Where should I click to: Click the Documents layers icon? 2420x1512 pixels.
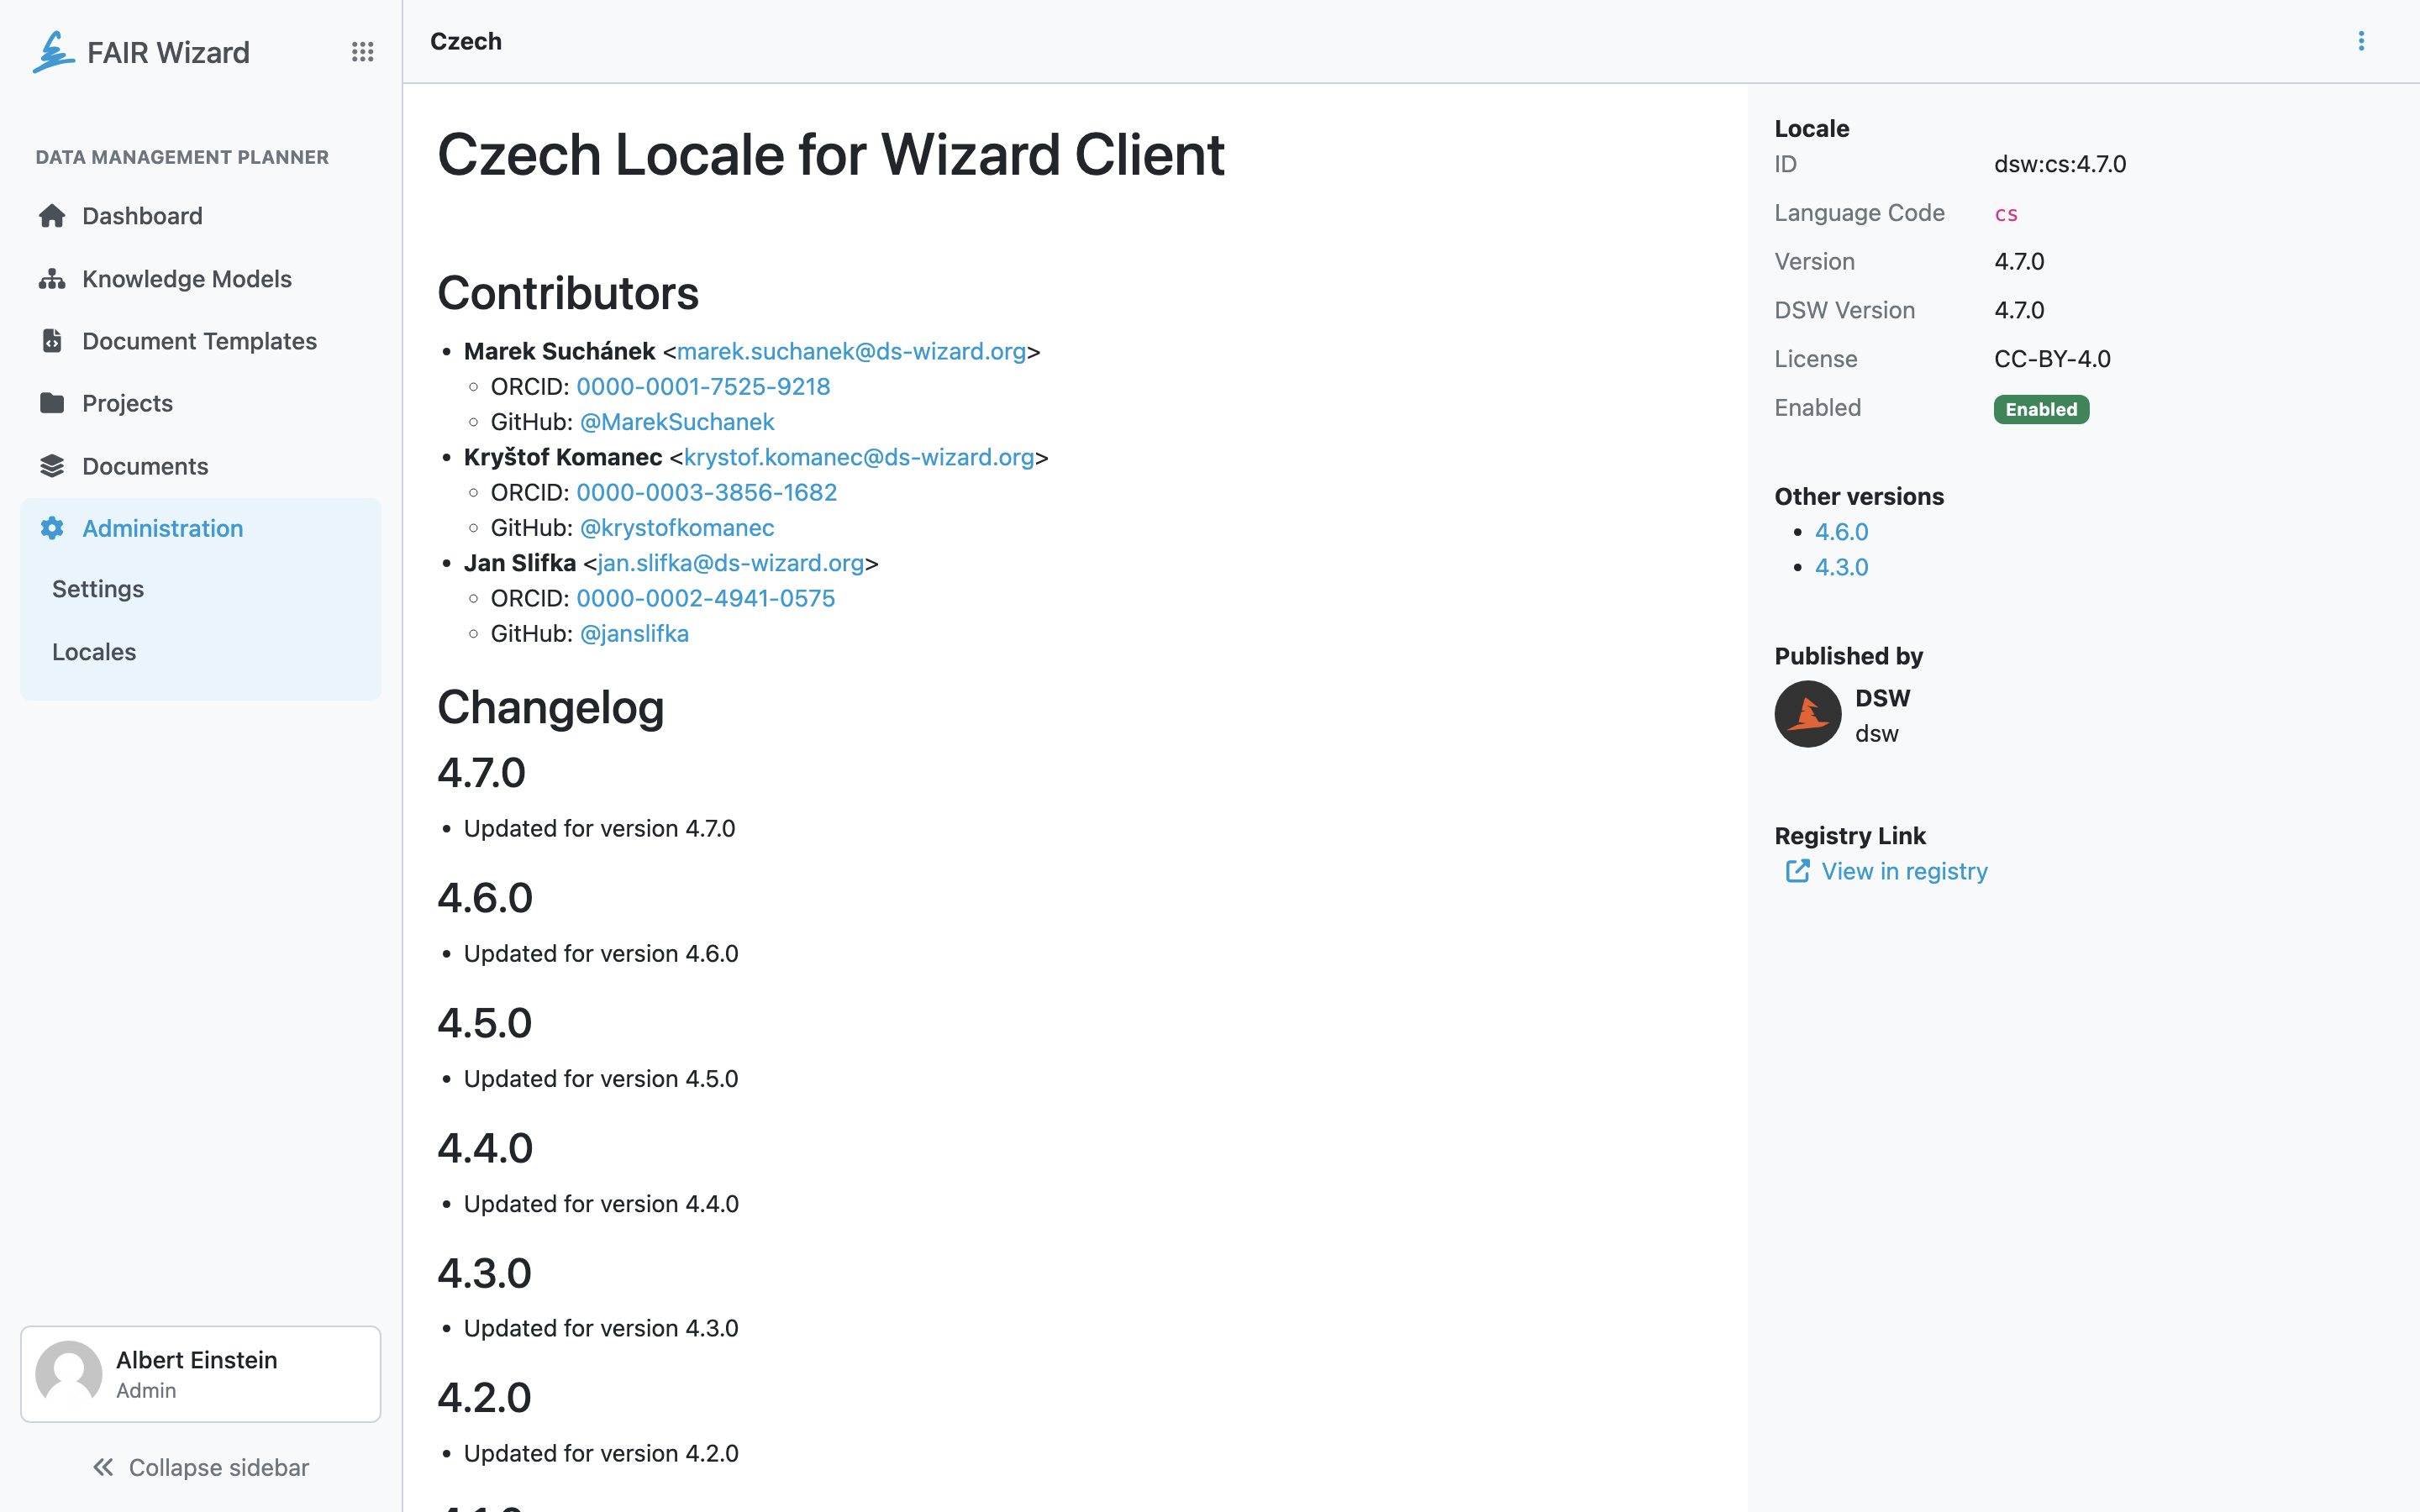click(x=52, y=466)
